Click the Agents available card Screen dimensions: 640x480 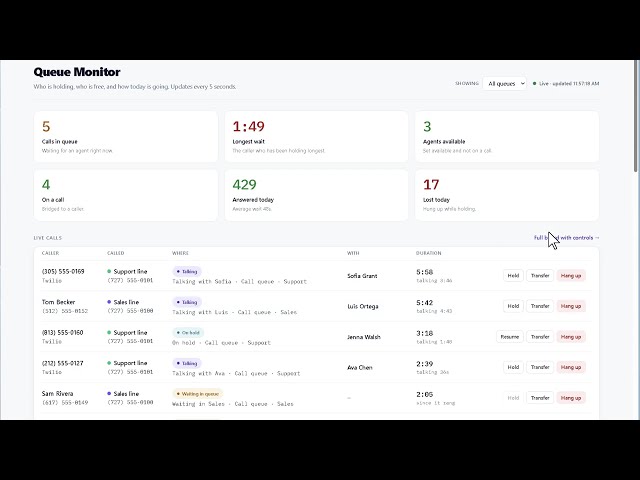click(x=507, y=137)
